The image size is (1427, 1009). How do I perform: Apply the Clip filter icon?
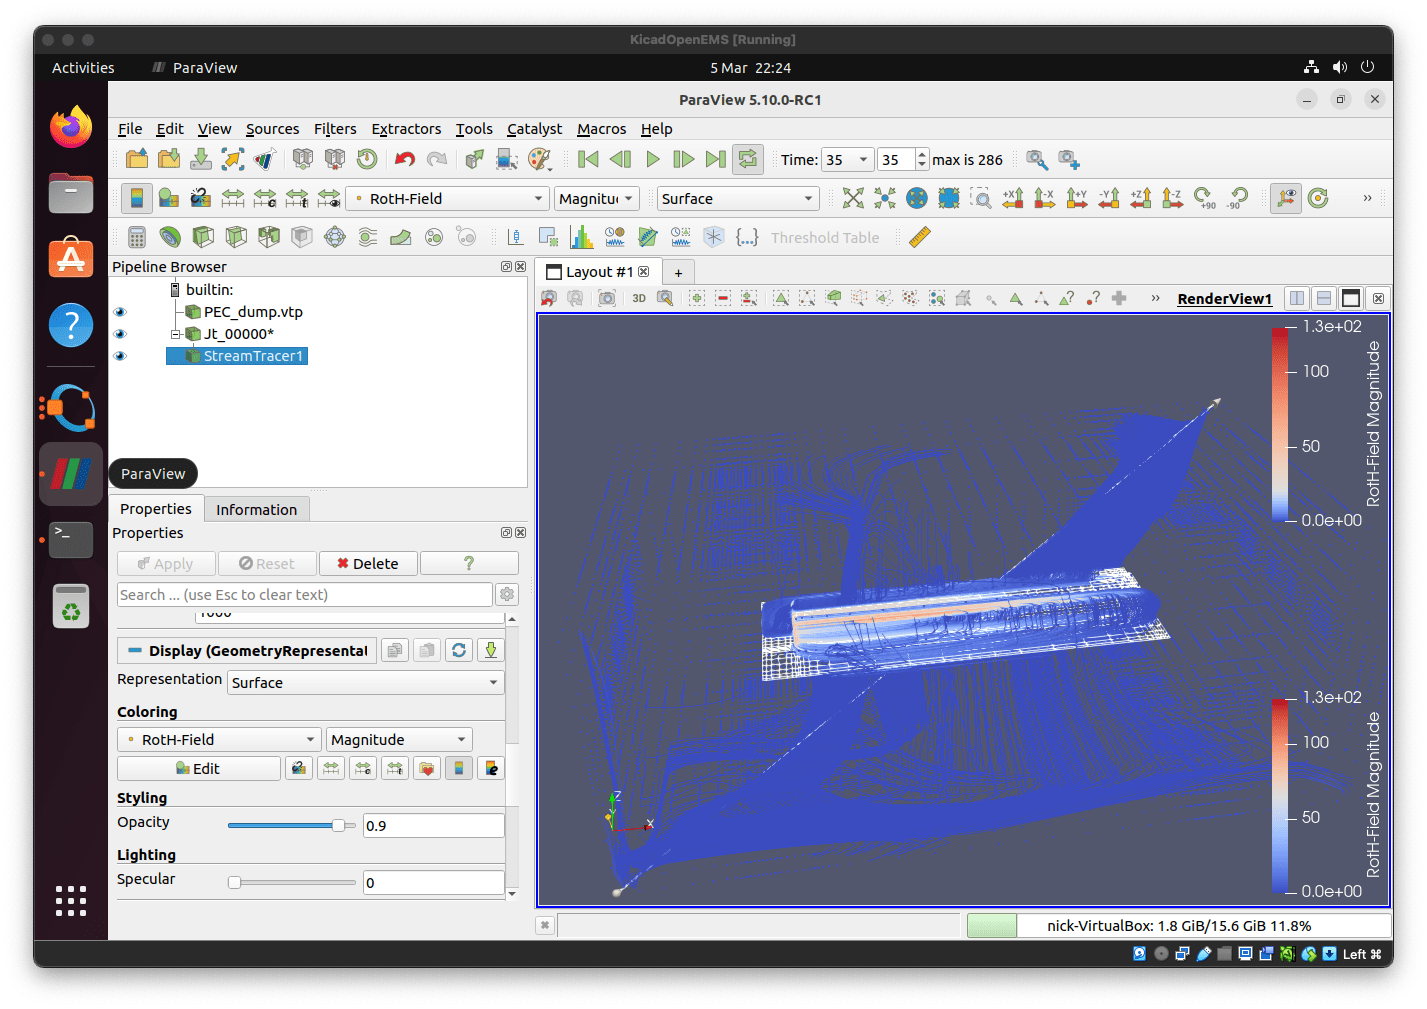[203, 237]
